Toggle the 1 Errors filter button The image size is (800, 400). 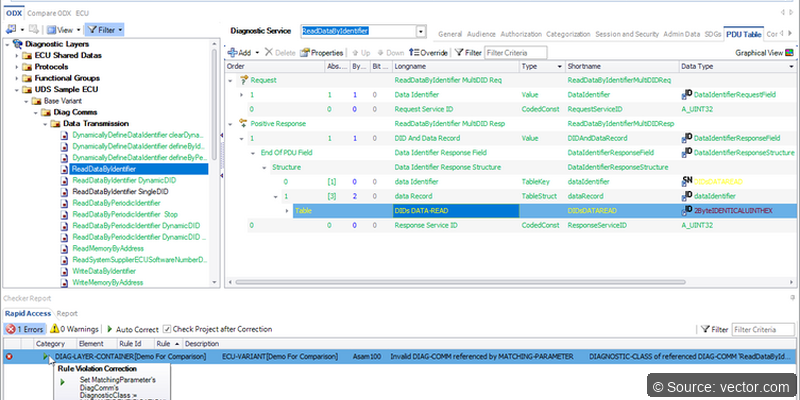point(25,328)
